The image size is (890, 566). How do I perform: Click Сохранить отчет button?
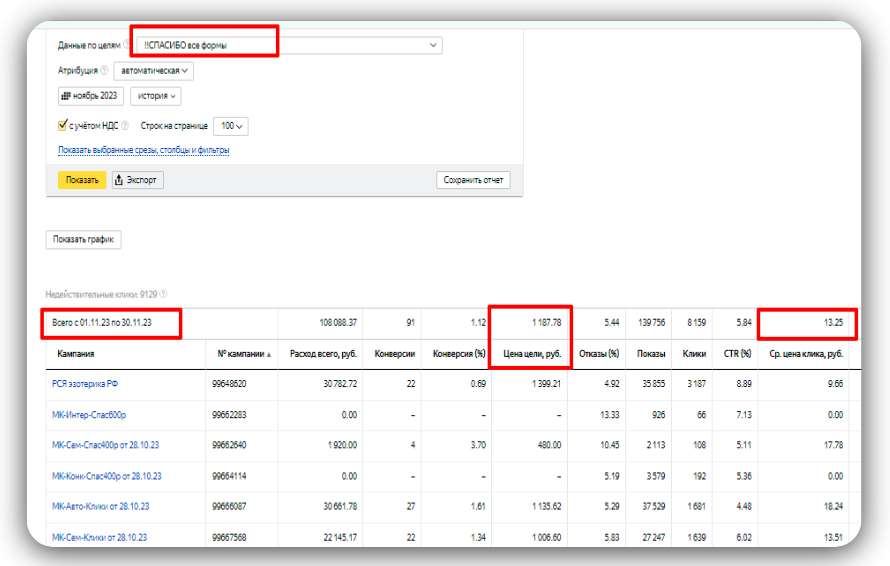[473, 180]
